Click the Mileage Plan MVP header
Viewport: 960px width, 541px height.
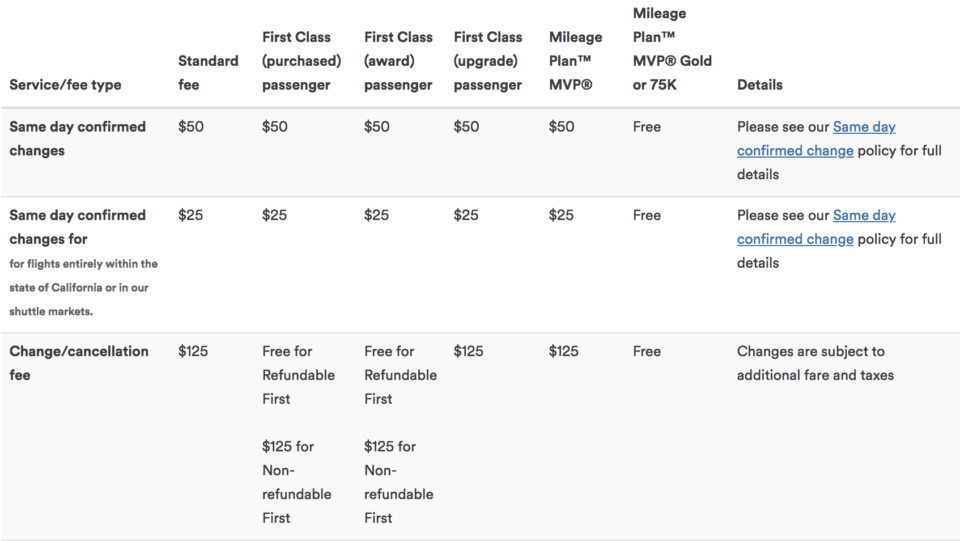576,61
